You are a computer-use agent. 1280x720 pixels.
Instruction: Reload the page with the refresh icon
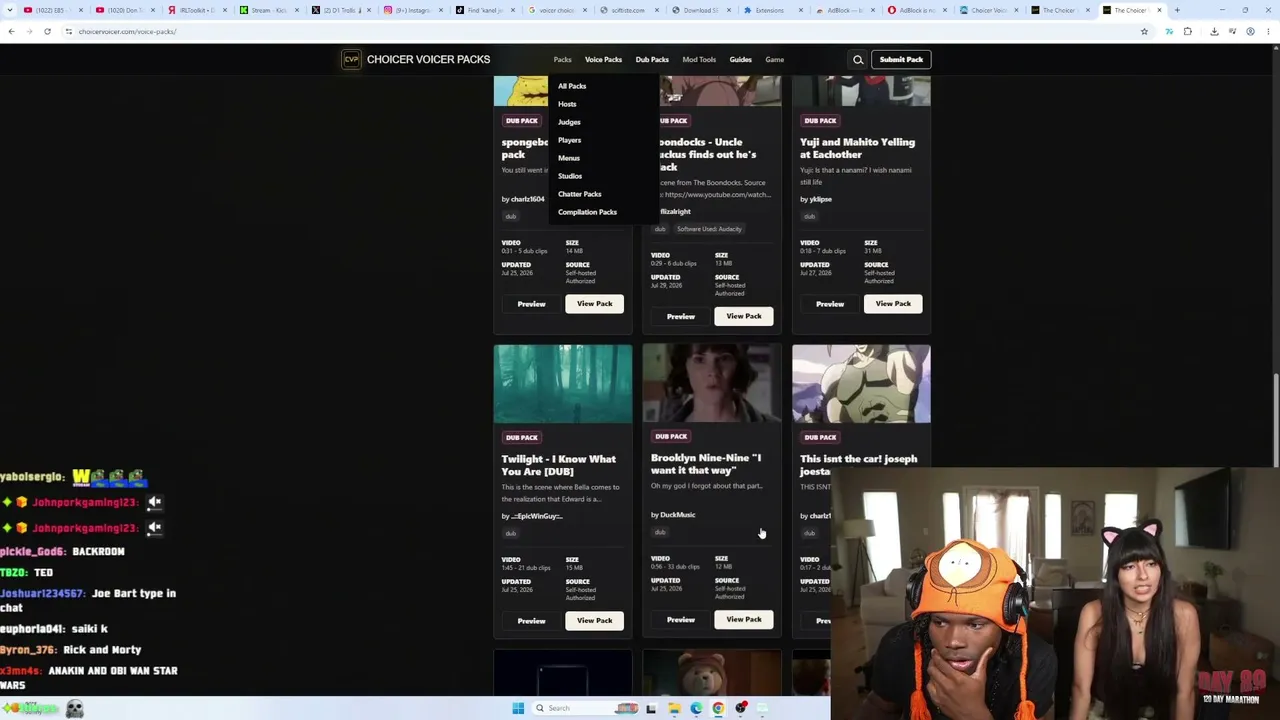coord(47,32)
